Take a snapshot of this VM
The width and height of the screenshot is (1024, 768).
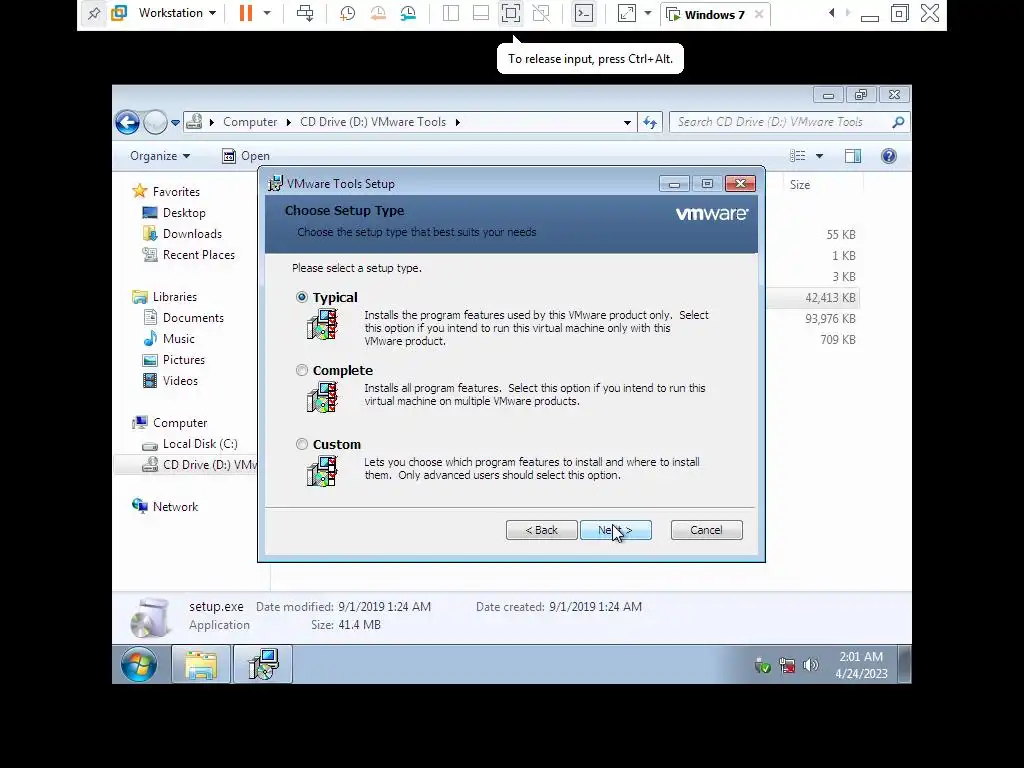(x=347, y=13)
